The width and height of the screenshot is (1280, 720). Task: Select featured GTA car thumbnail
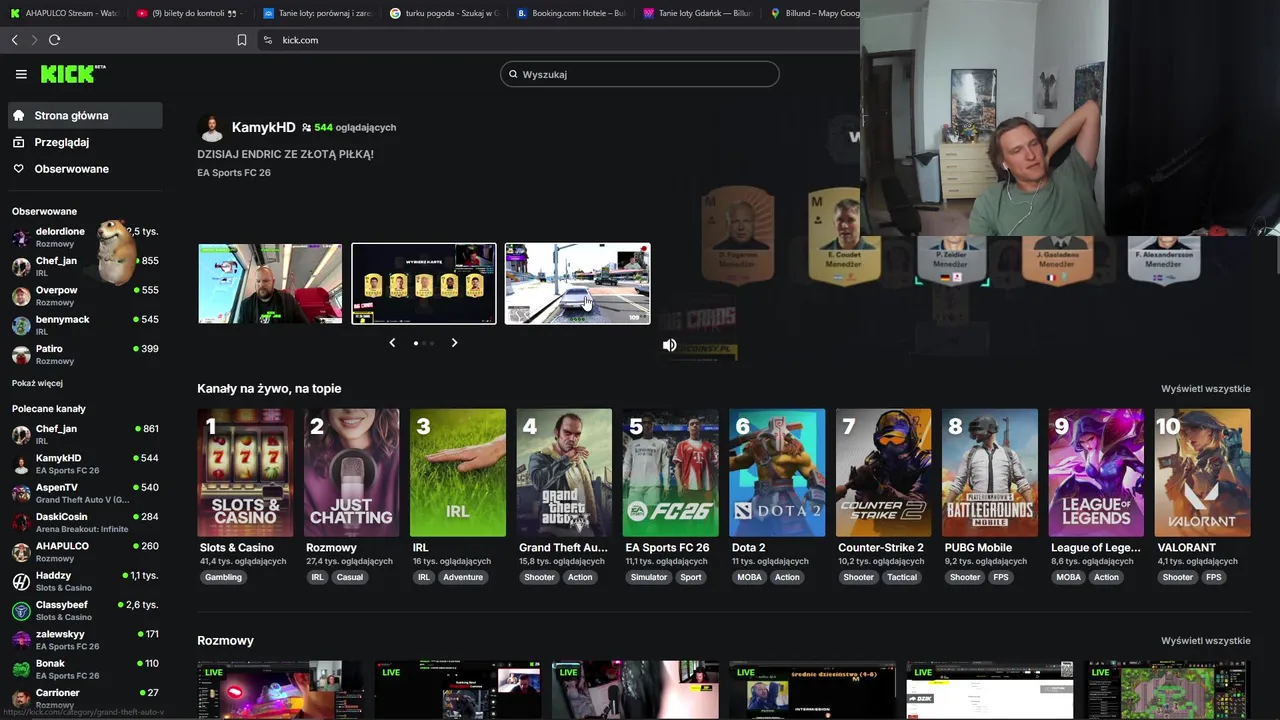click(577, 284)
